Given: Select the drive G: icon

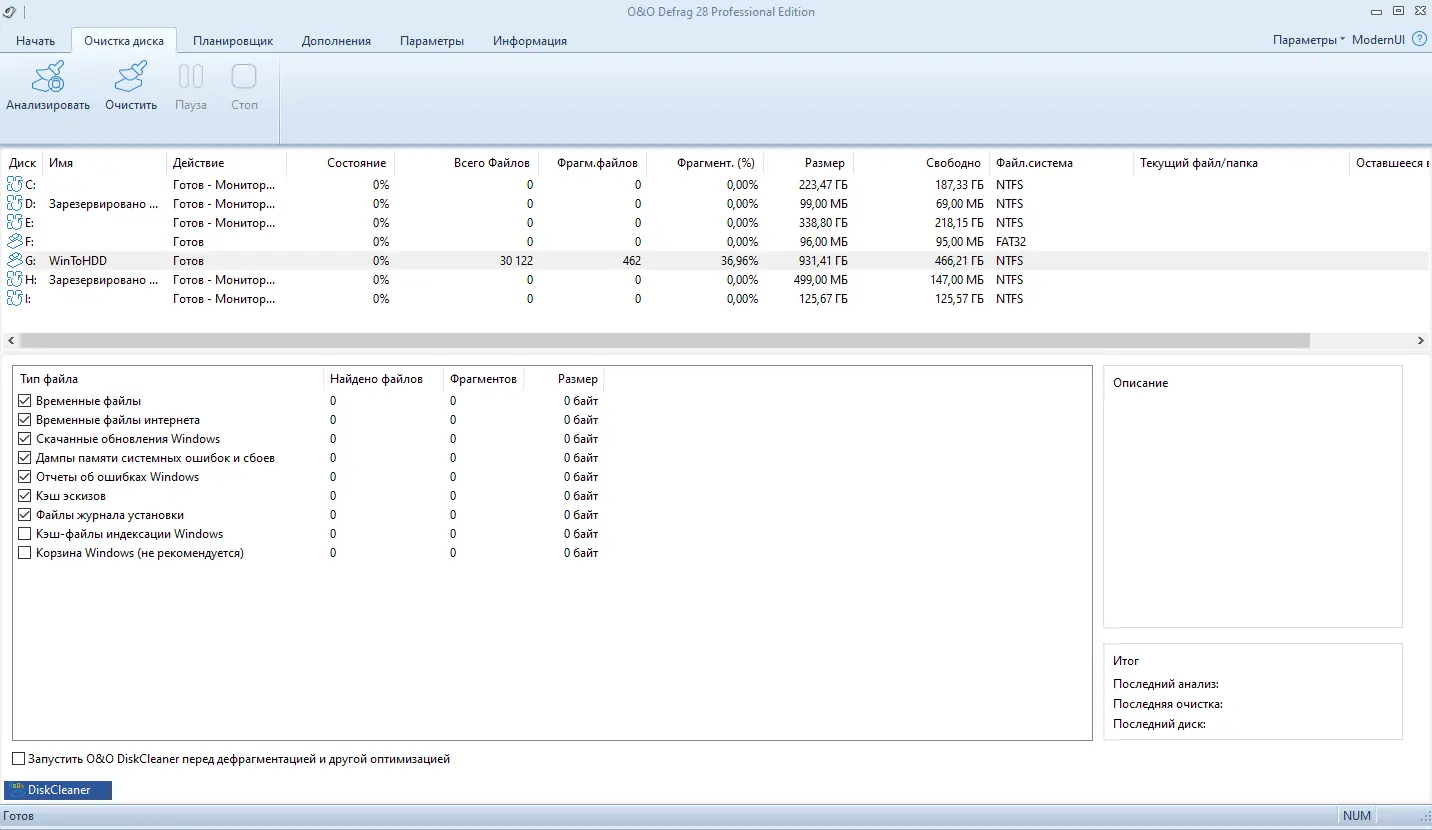Looking at the screenshot, I should pyautogui.click(x=14, y=260).
